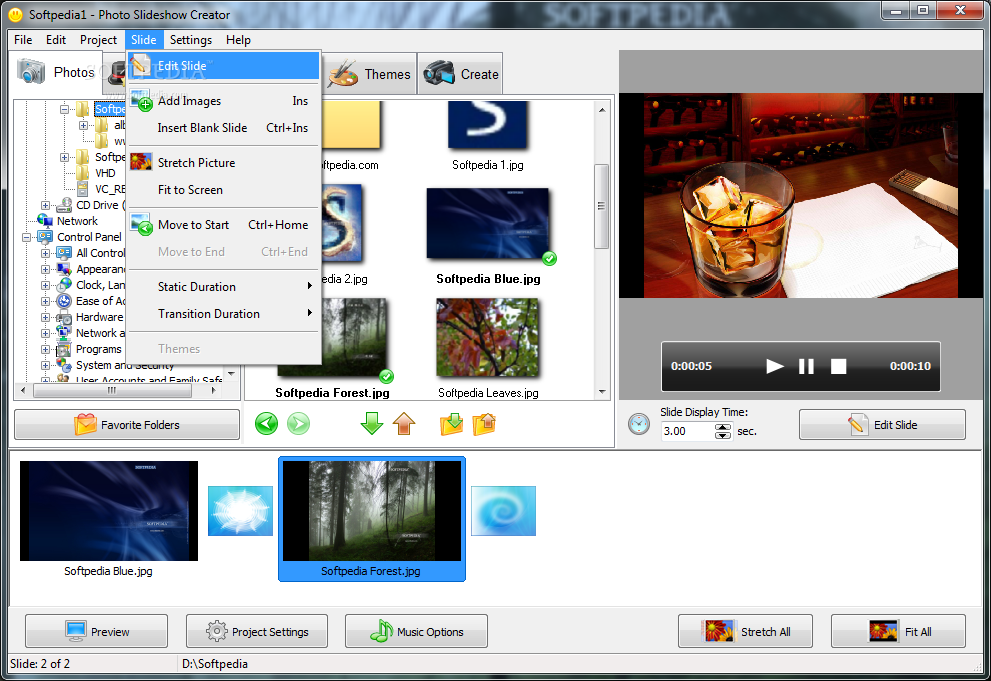Pause the preview playback

click(x=806, y=366)
